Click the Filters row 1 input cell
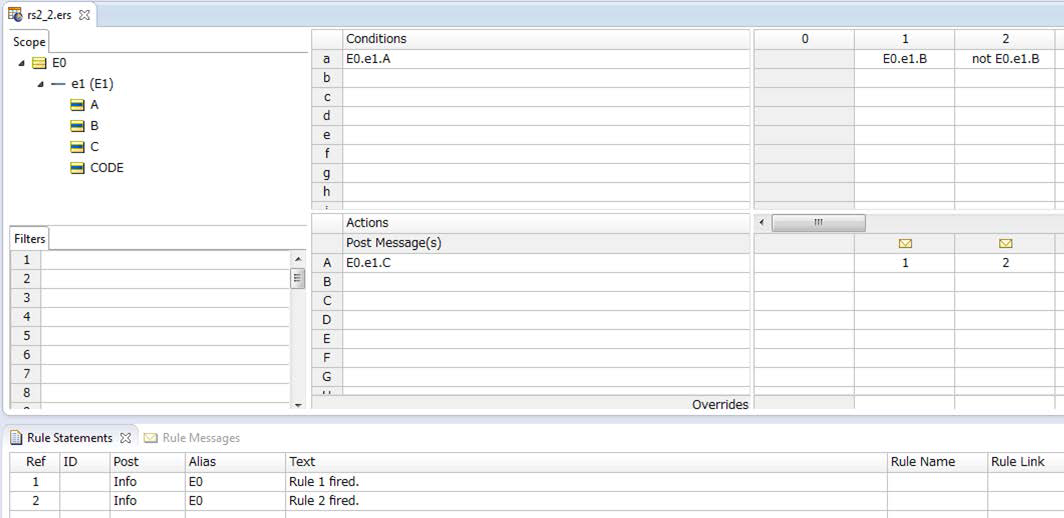Screen dimensions: 1064x518 tap(166, 260)
